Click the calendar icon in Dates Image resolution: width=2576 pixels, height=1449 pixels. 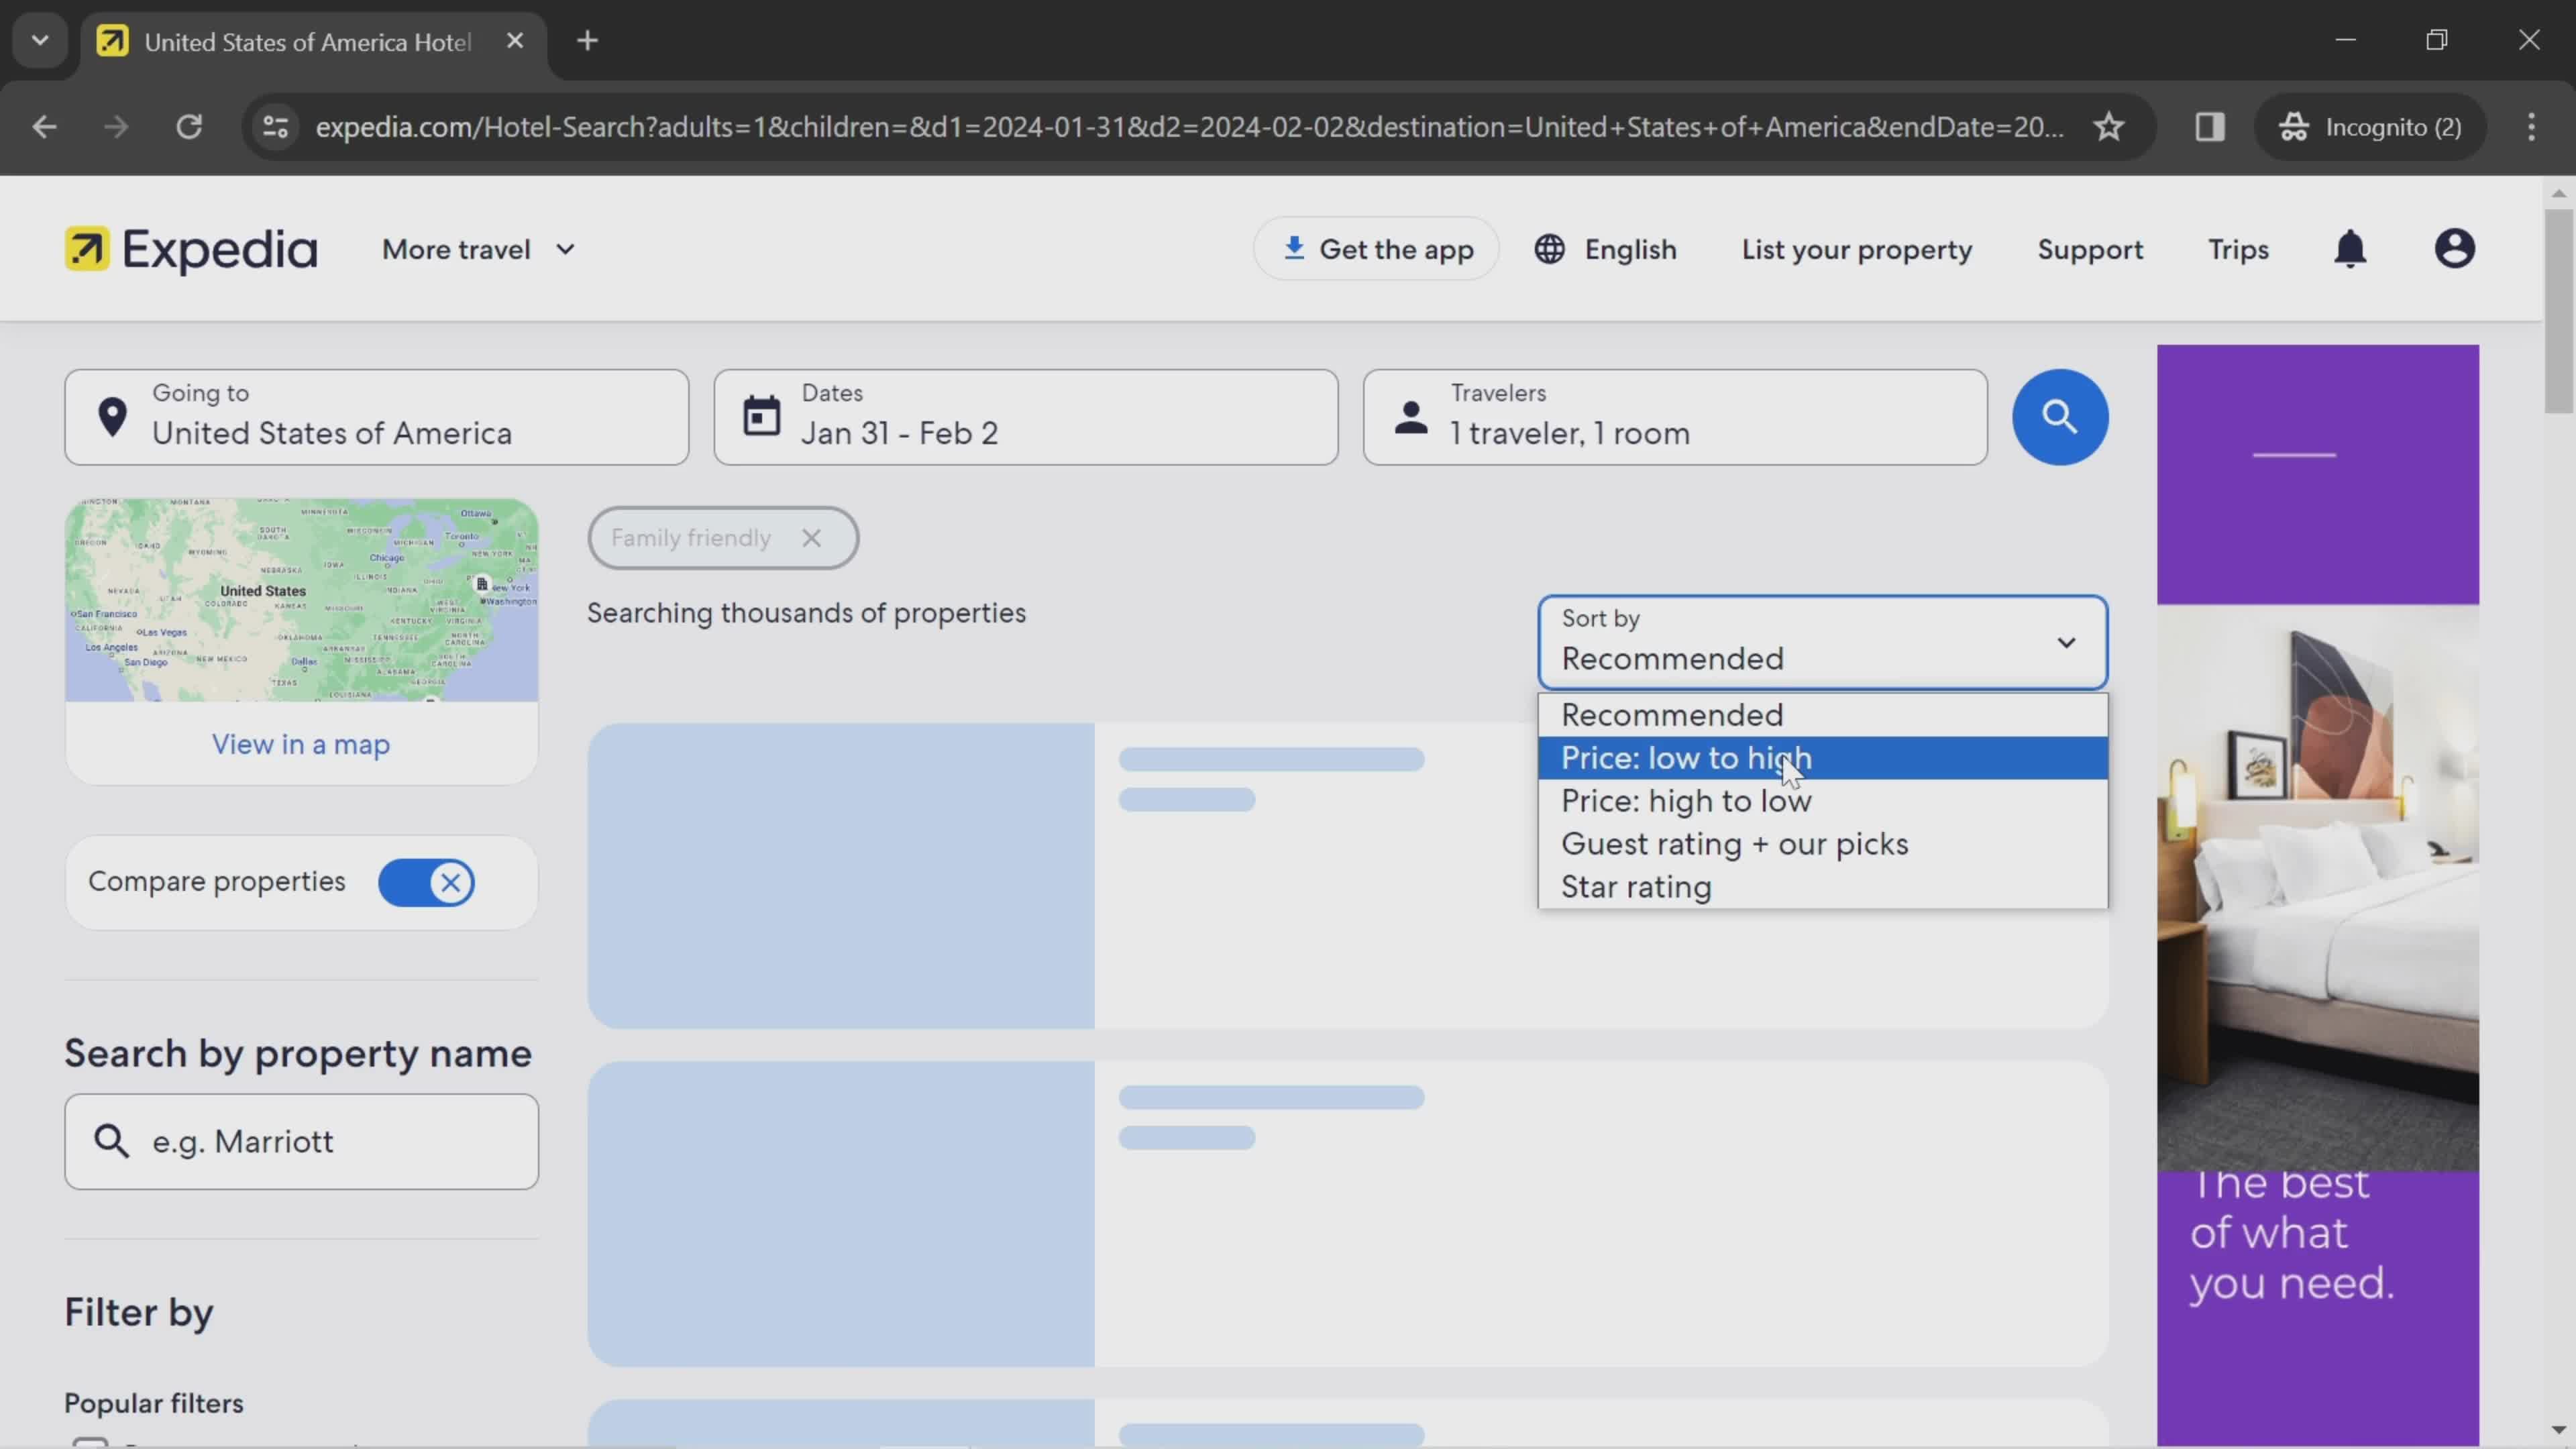pos(761,416)
